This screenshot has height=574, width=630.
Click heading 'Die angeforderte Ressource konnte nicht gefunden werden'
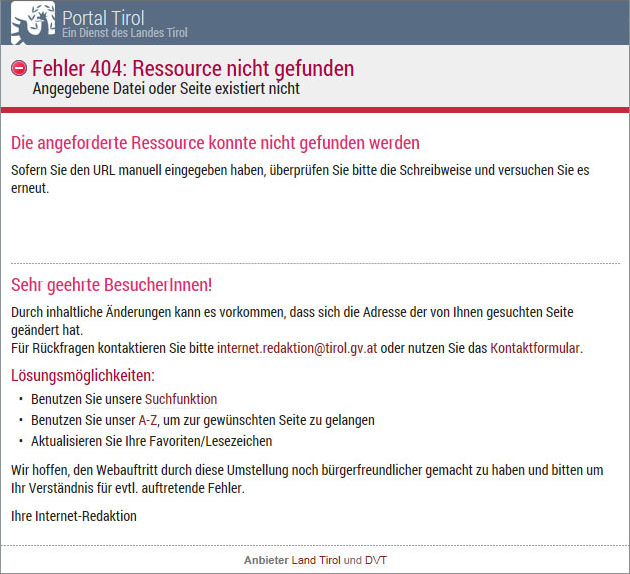point(215,143)
